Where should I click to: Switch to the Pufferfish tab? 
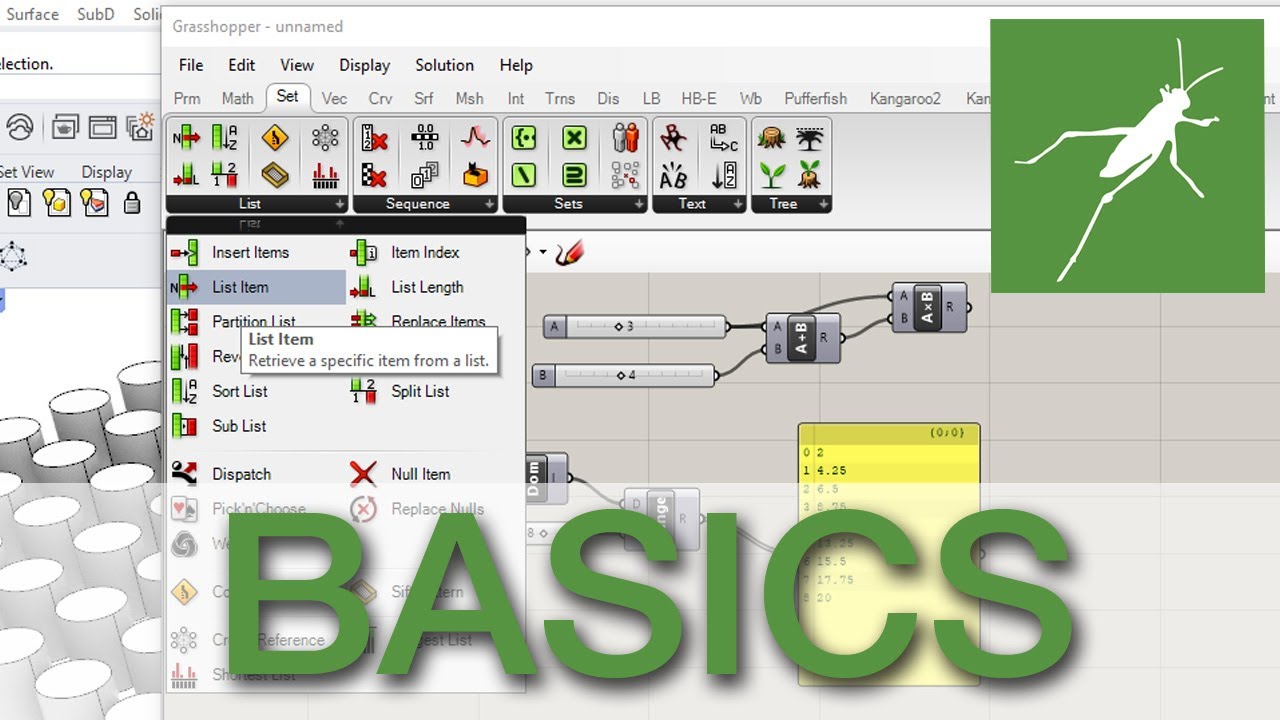pyautogui.click(x=816, y=98)
